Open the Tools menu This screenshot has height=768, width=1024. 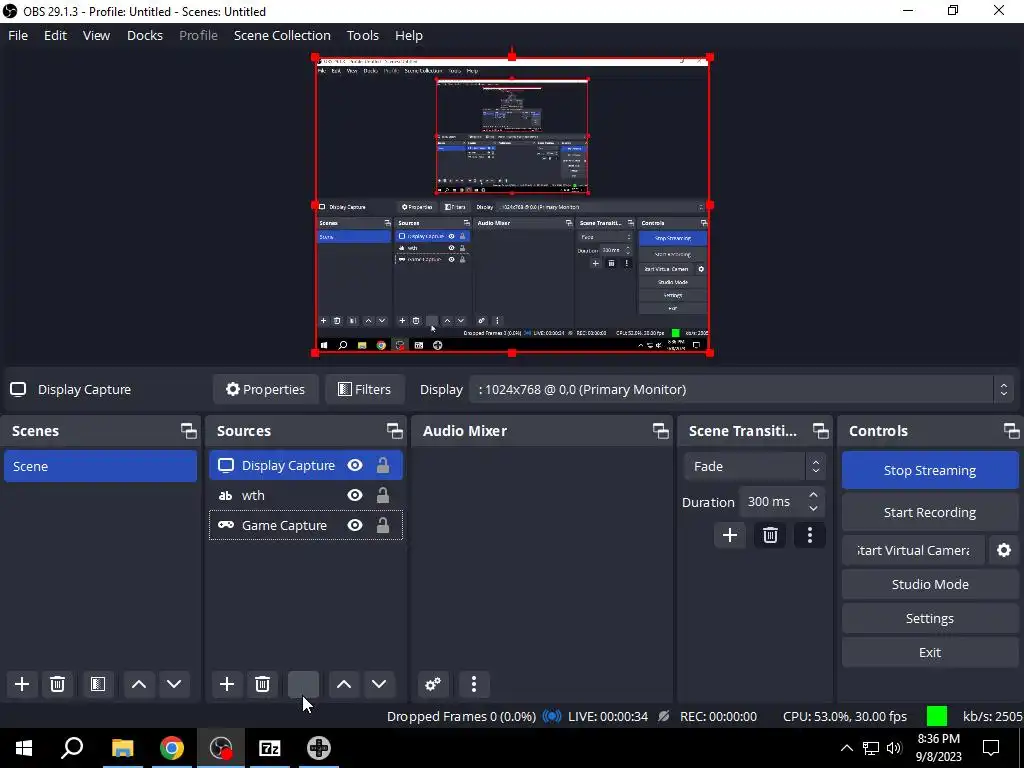point(362,35)
